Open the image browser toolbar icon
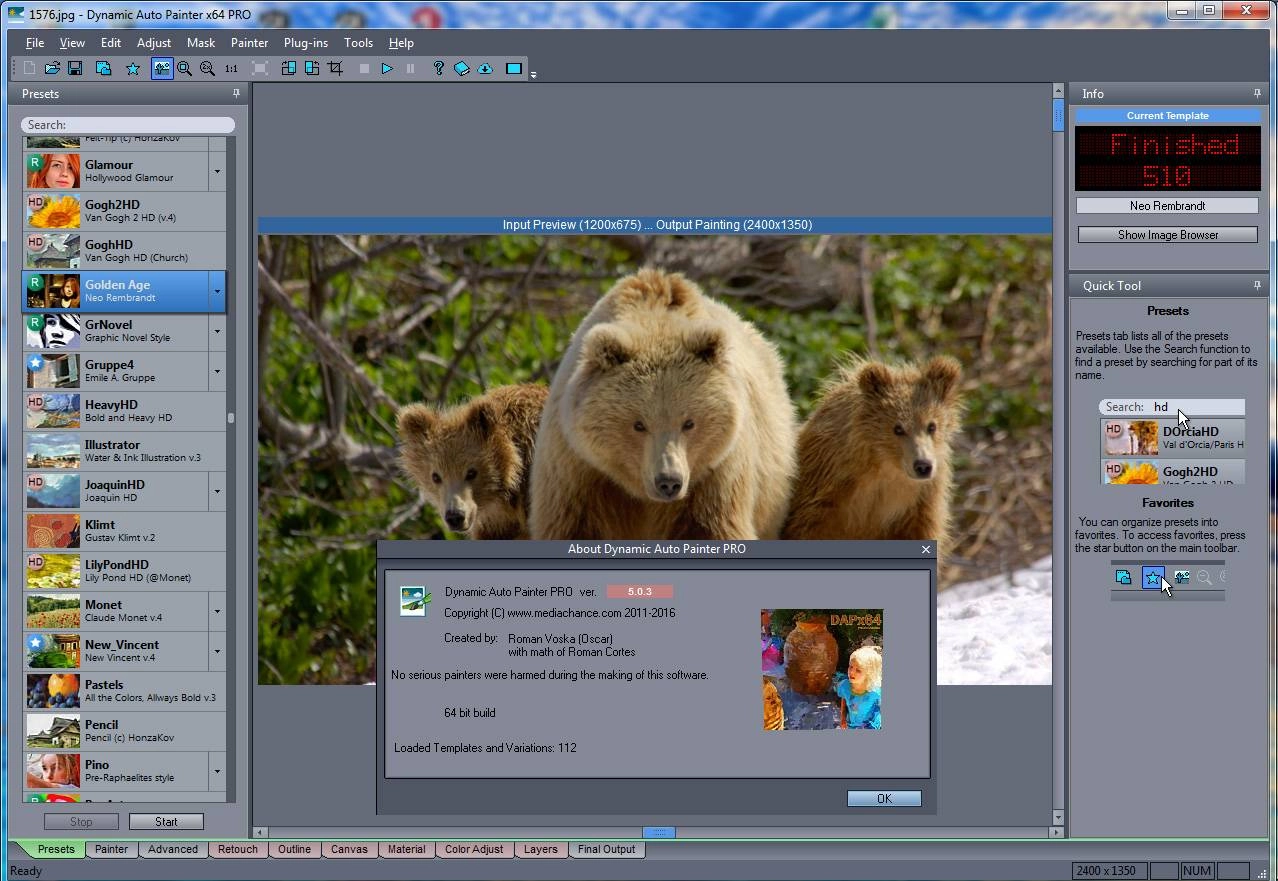The width and height of the screenshot is (1278, 881). pos(103,68)
